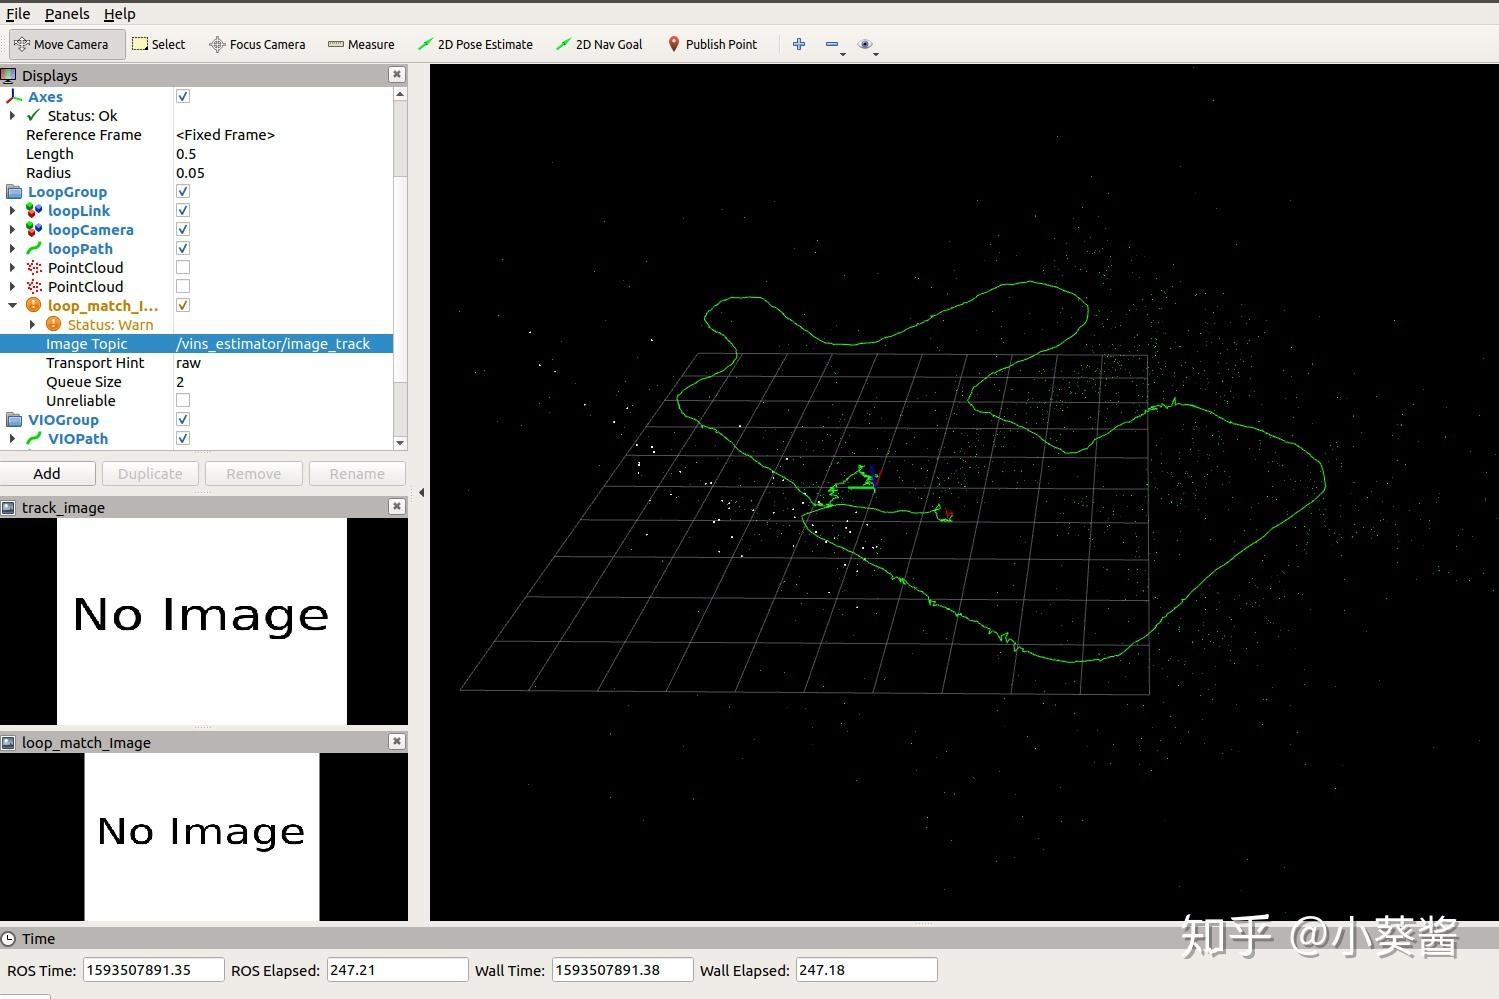The image size is (1499, 999).
Task: Click the blue plus add-tool icon
Action: point(799,44)
